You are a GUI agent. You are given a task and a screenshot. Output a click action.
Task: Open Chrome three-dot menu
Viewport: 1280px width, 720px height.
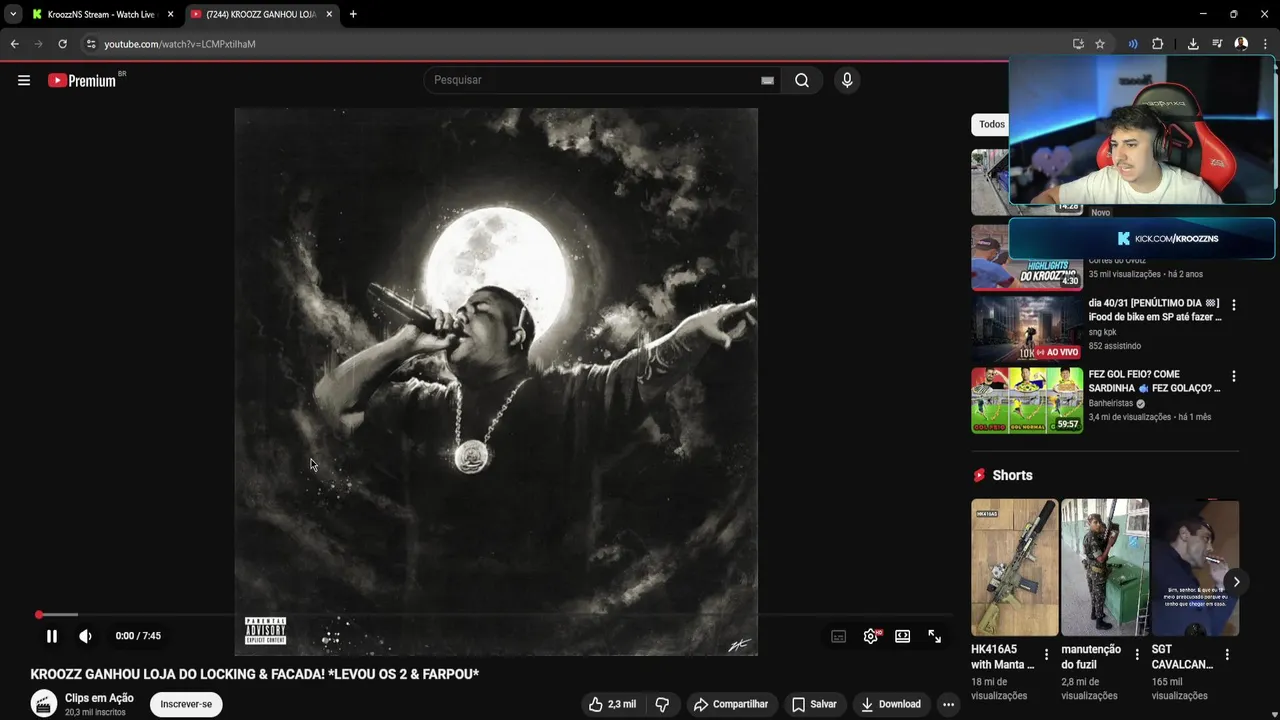(1266, 44)
